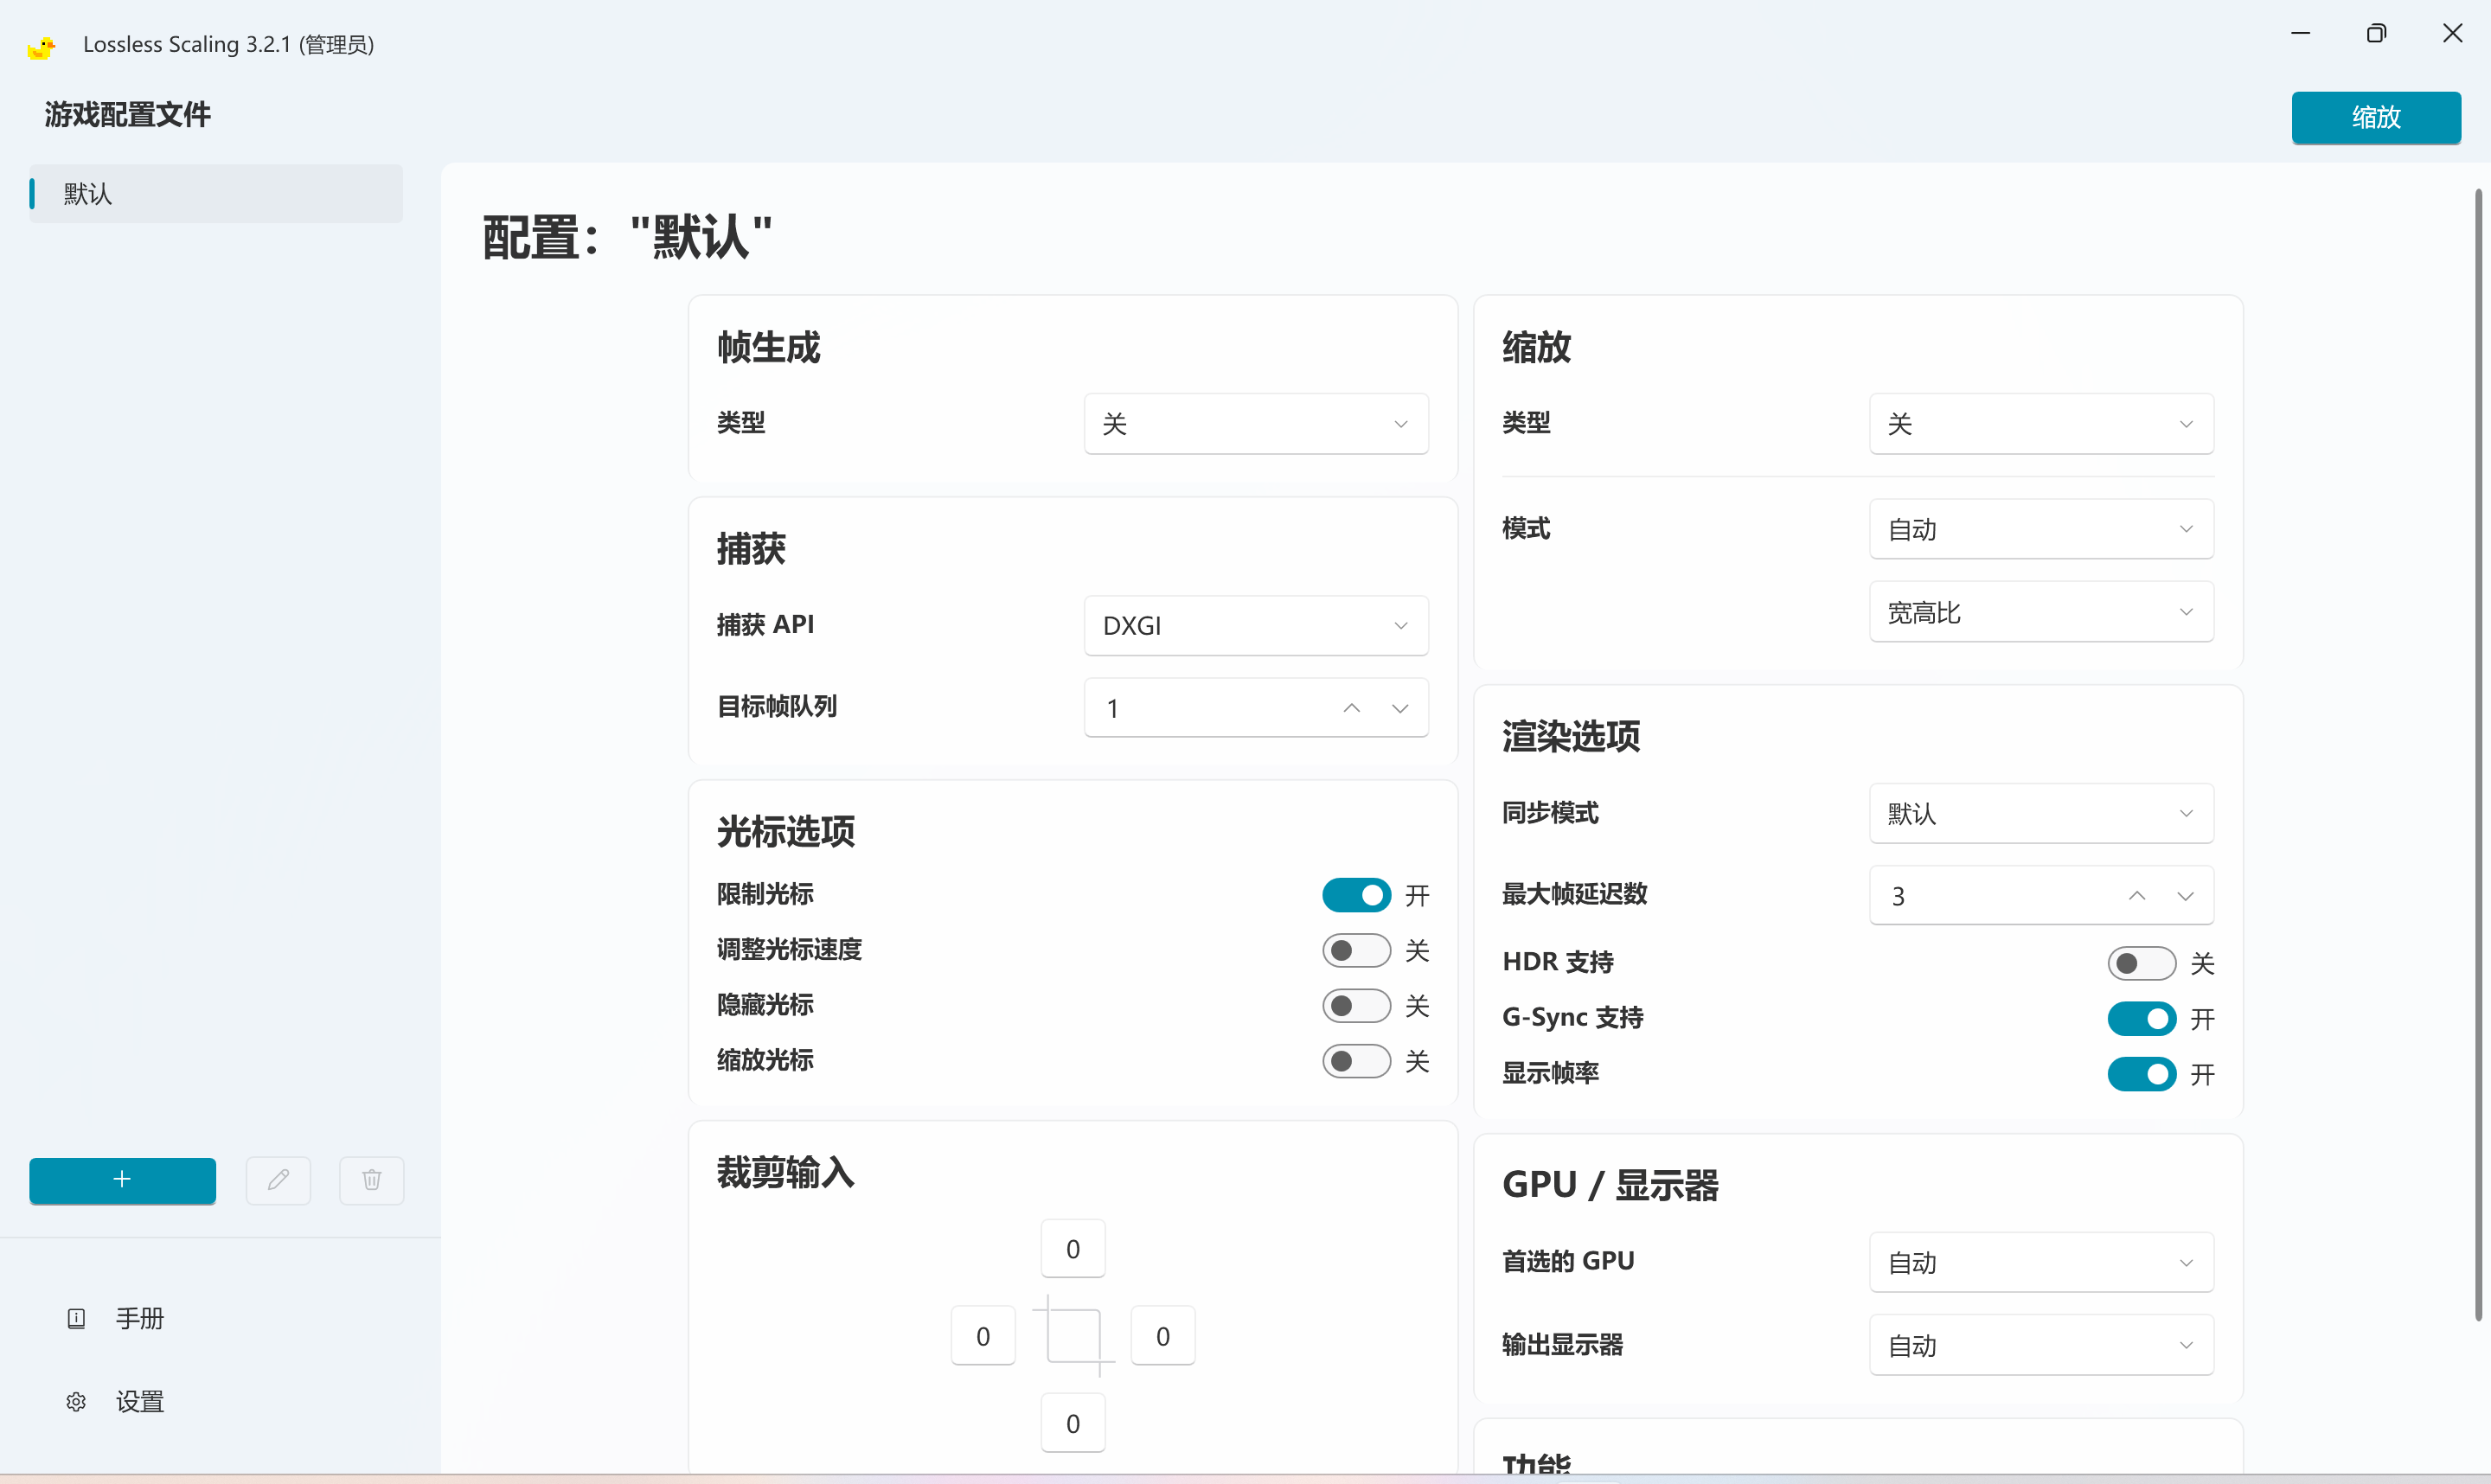This screenshot has width=2491, height=1484.
Task: Open 模式 自动 dropdown
Action: coord(2041,529)
